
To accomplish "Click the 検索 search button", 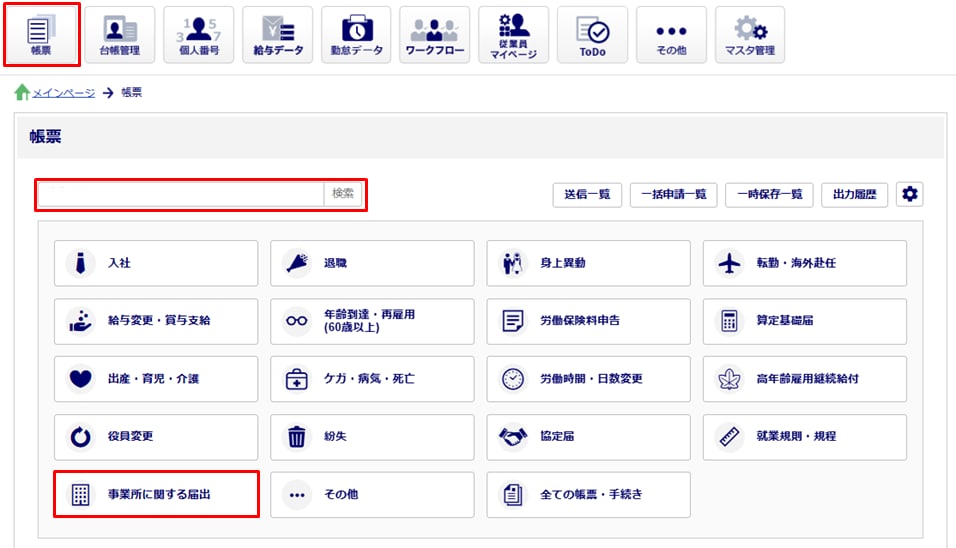I will (343, 194).
